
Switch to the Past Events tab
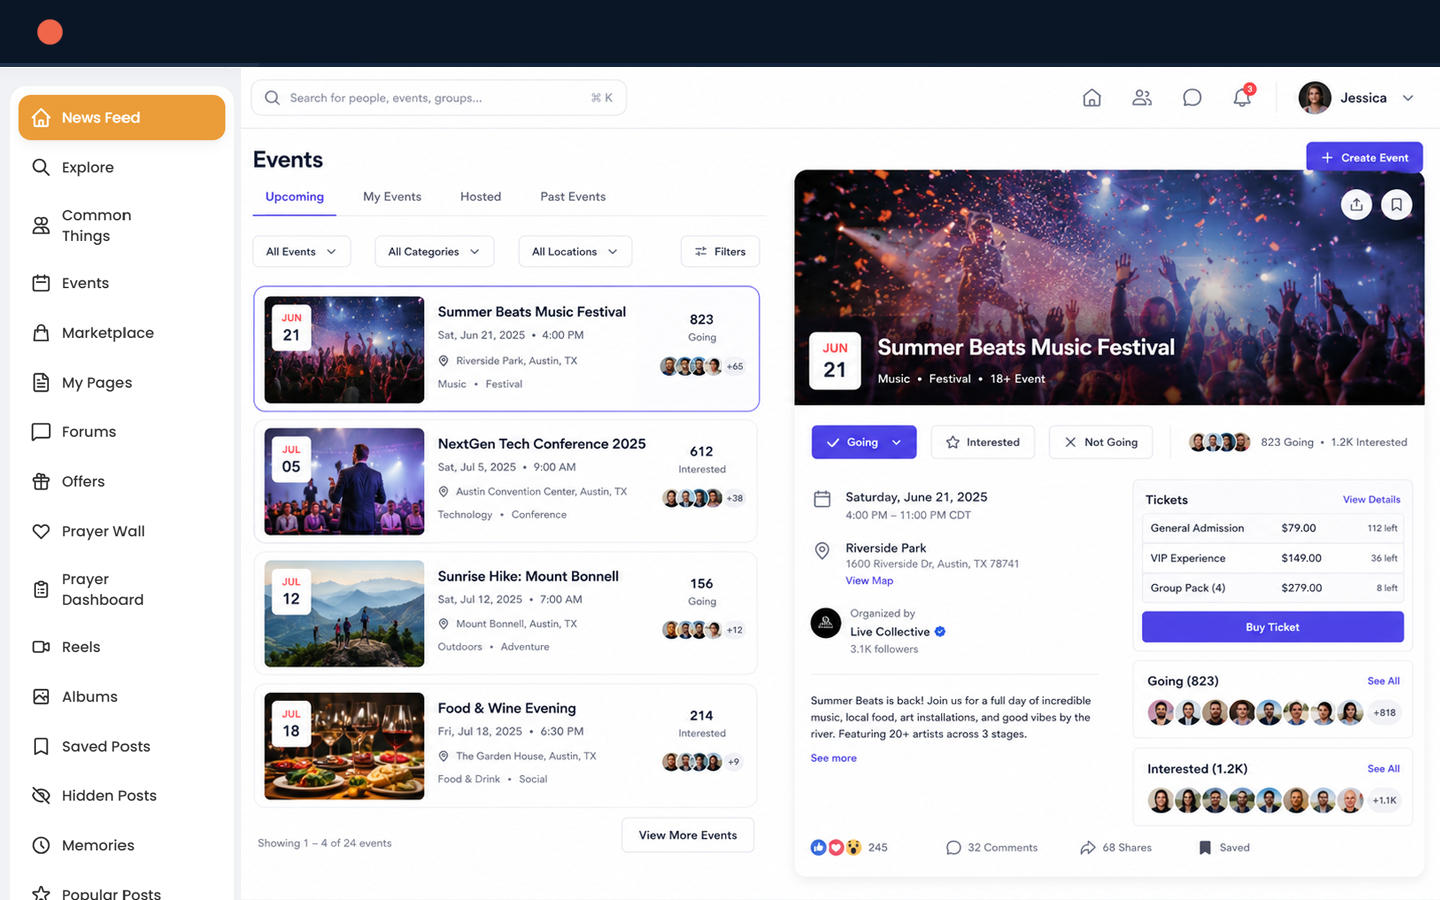[x=573, y=197]
